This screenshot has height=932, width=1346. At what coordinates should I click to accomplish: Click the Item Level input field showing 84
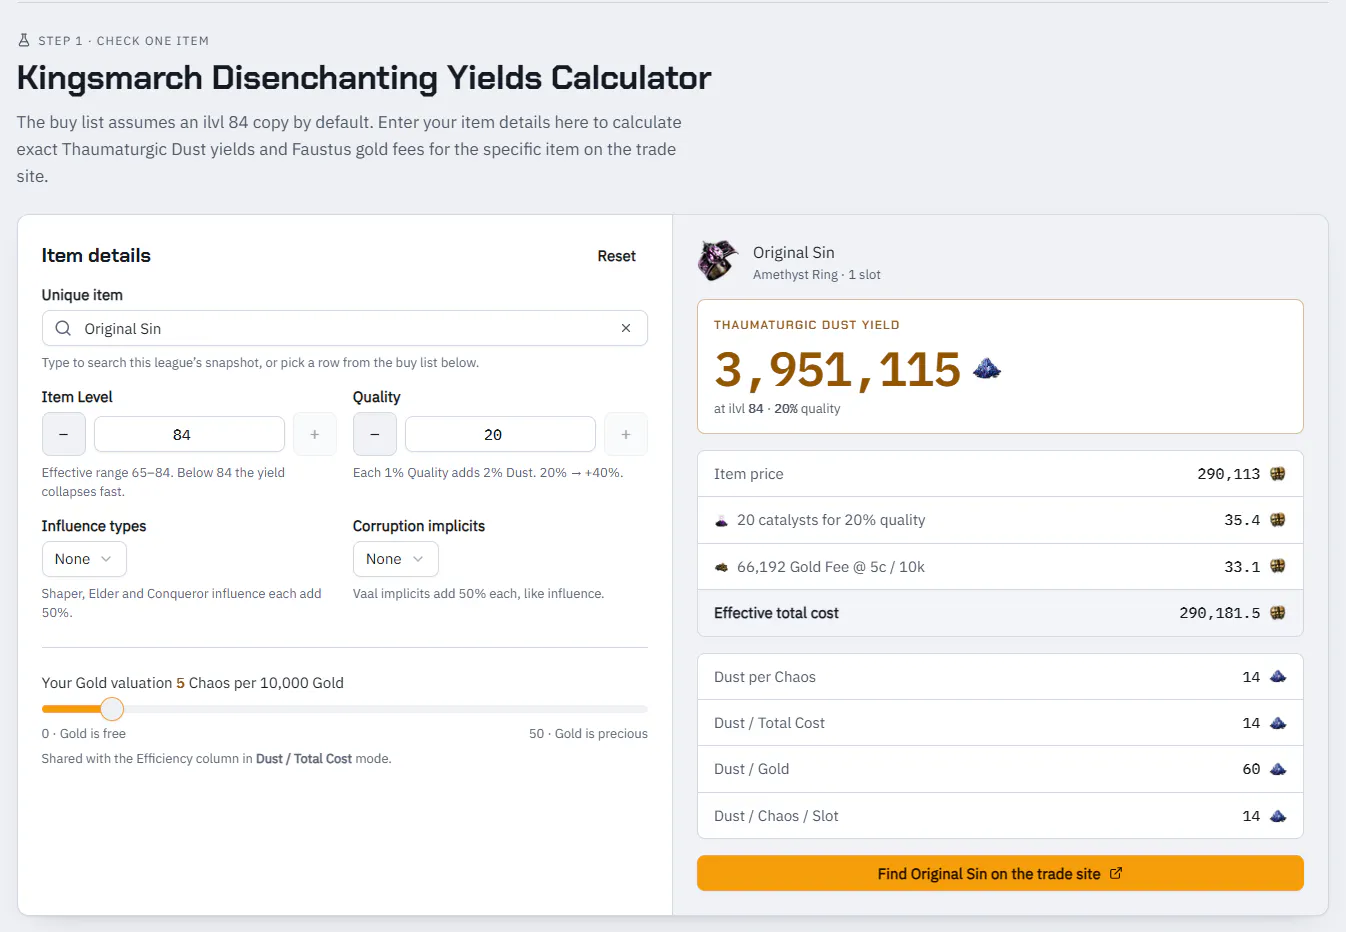[x=189, y=434]
